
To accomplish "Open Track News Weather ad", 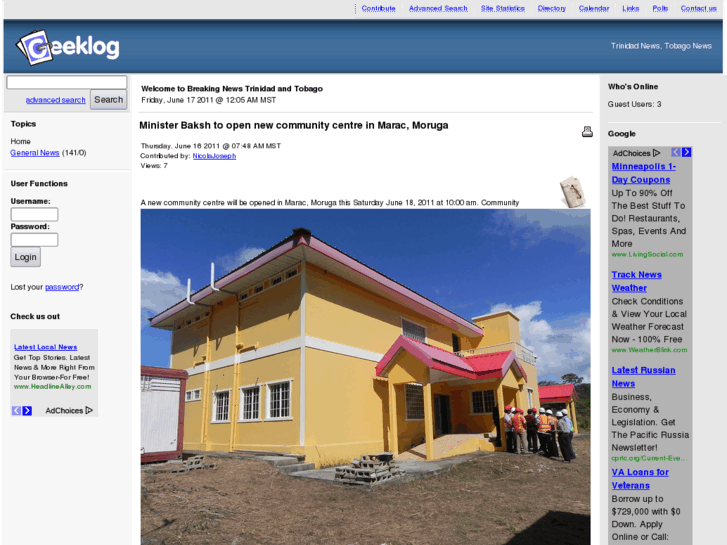I will pos(637,281).
